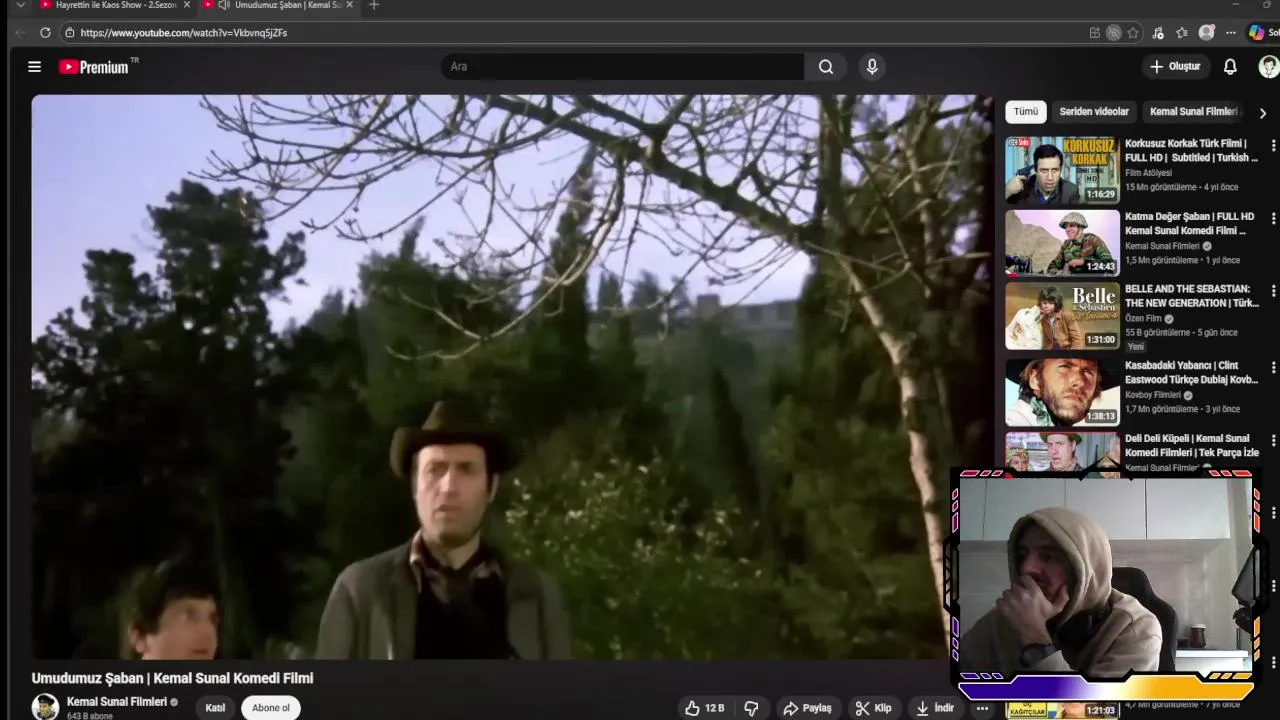
Task: Focus the Ara search field
Action: [x=622, y=67]
